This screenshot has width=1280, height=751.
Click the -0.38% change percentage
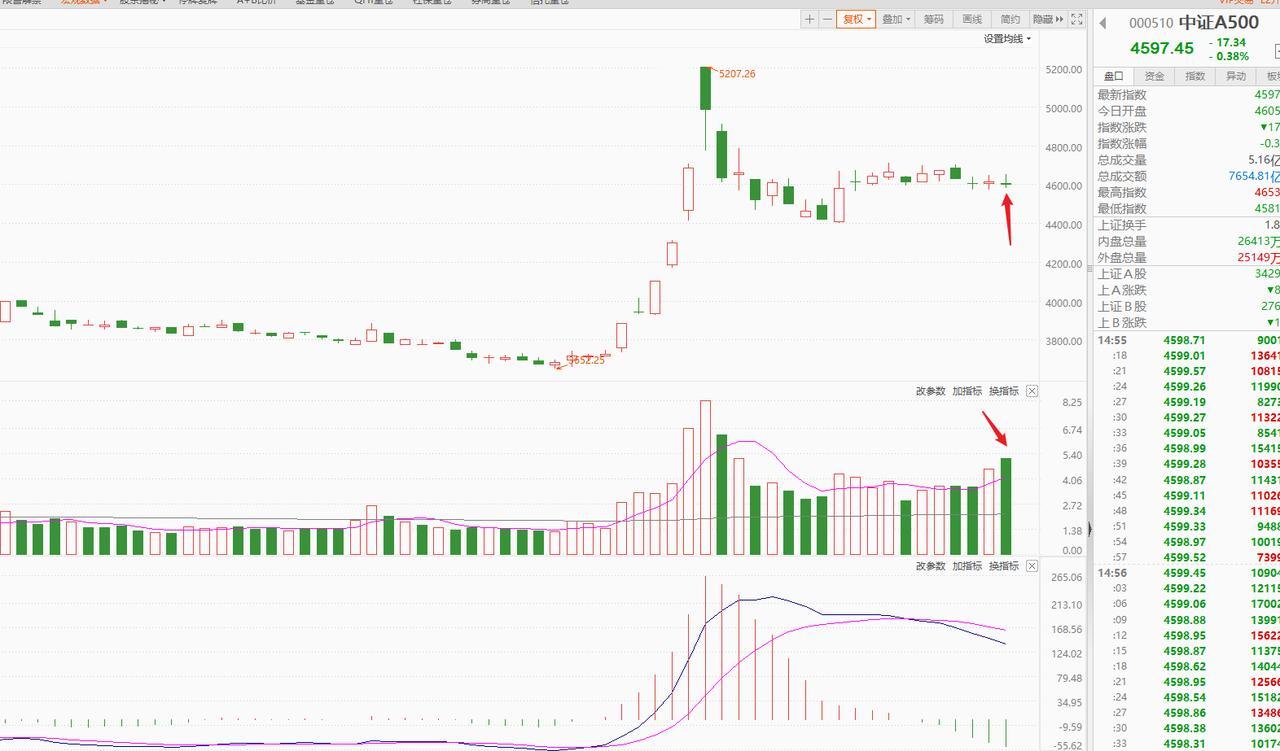click(x=1228, y=56)
